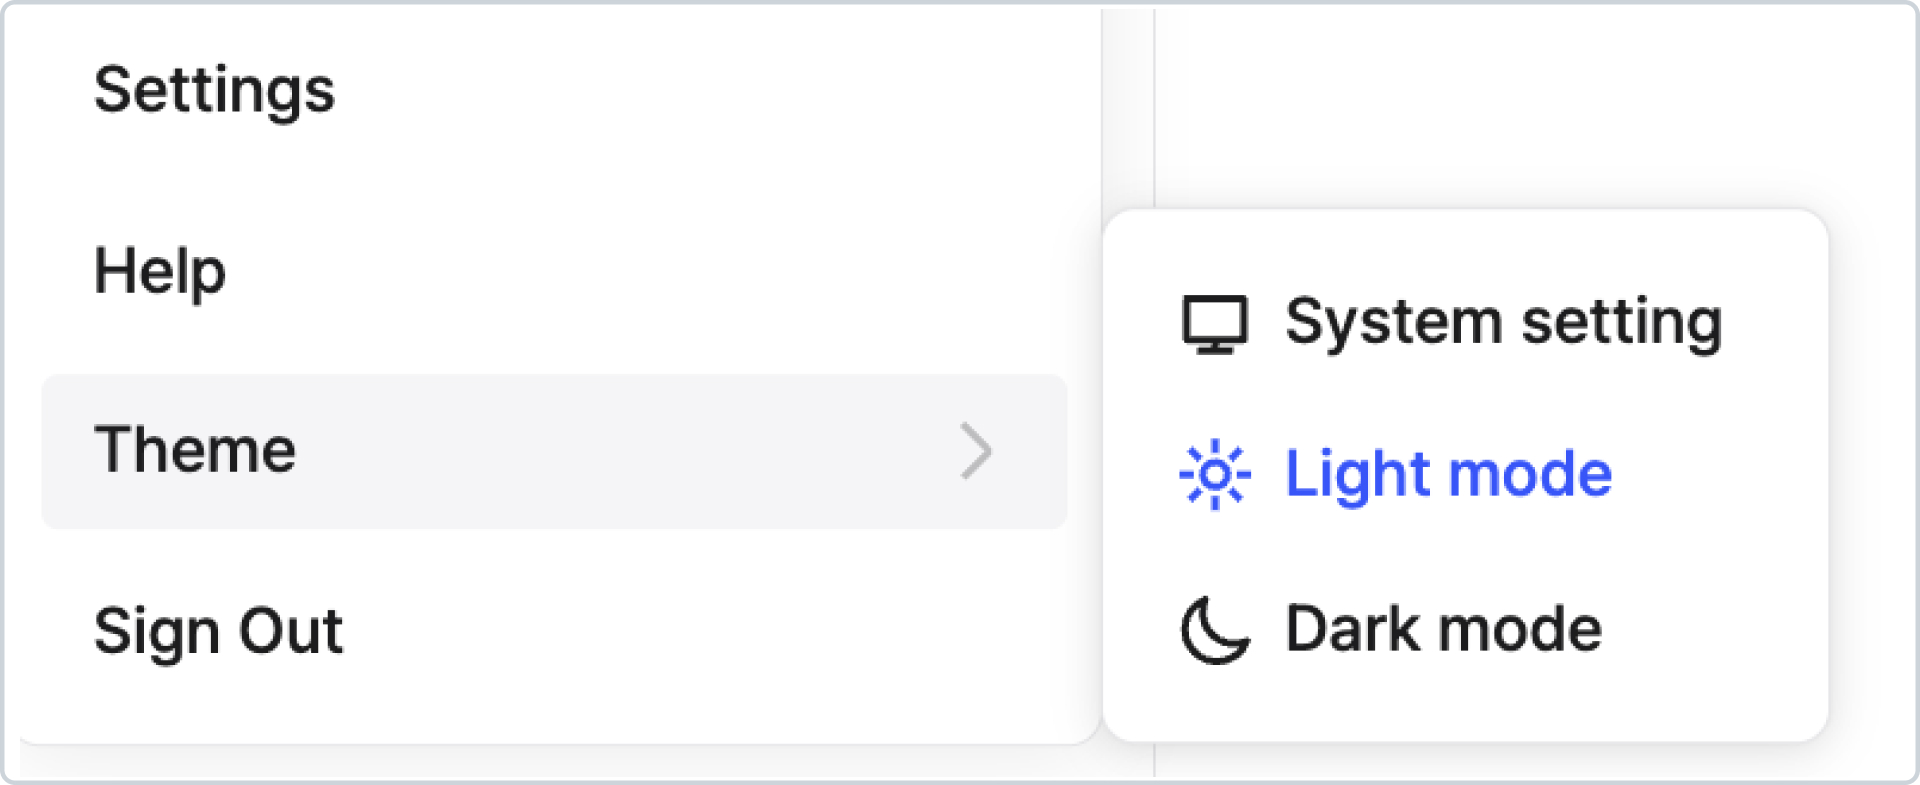The image size is (1920, 785).
Task: Click the gray highlighted Theme row background
Action: (554, 451)
